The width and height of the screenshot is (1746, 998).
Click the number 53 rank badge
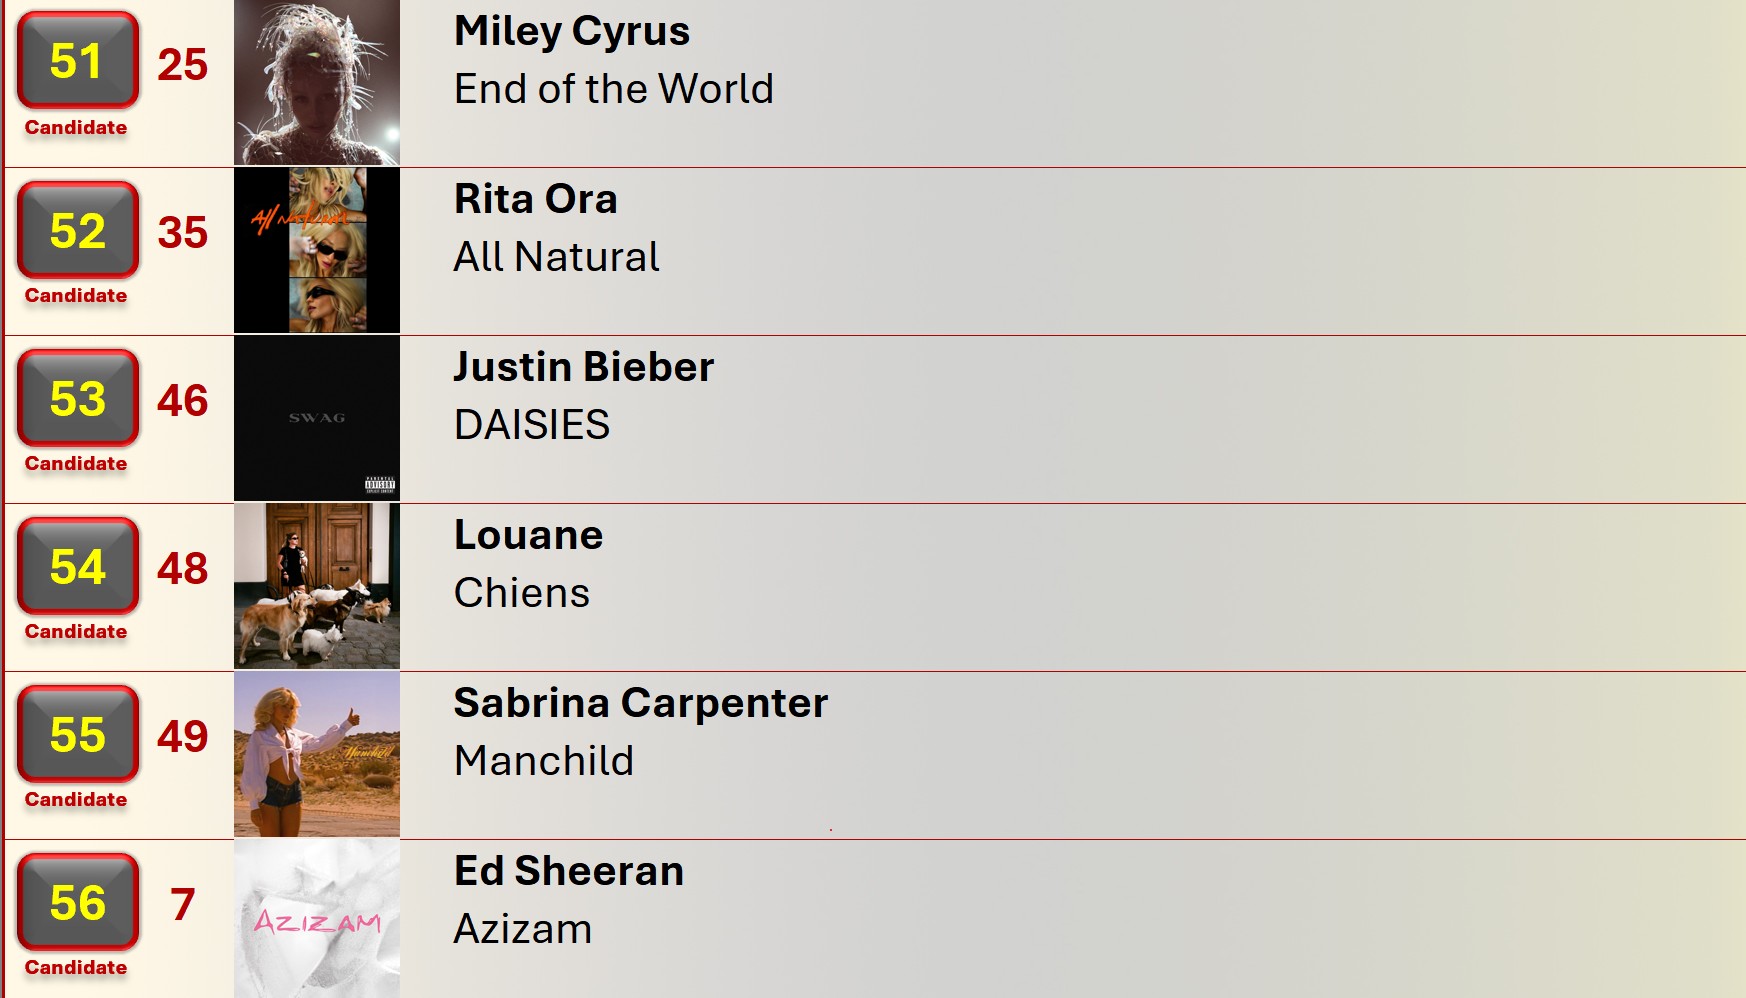pos(77,398)
